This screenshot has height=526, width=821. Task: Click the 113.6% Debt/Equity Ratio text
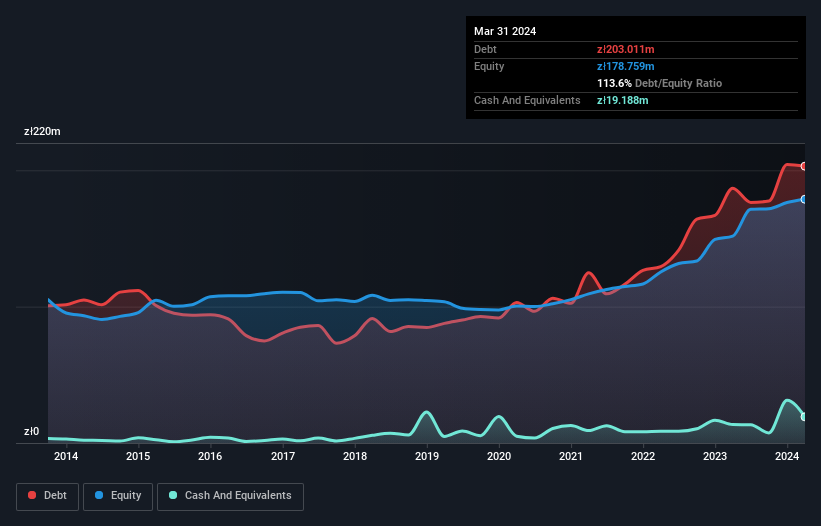coord(660,83)
